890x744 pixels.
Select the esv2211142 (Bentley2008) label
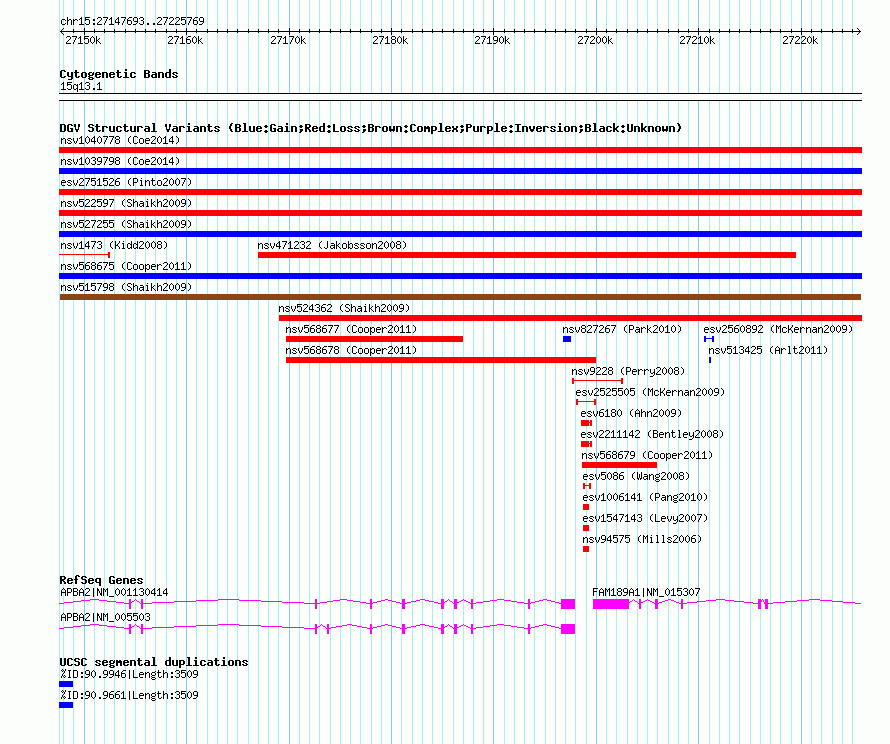[x=652, y=434]
